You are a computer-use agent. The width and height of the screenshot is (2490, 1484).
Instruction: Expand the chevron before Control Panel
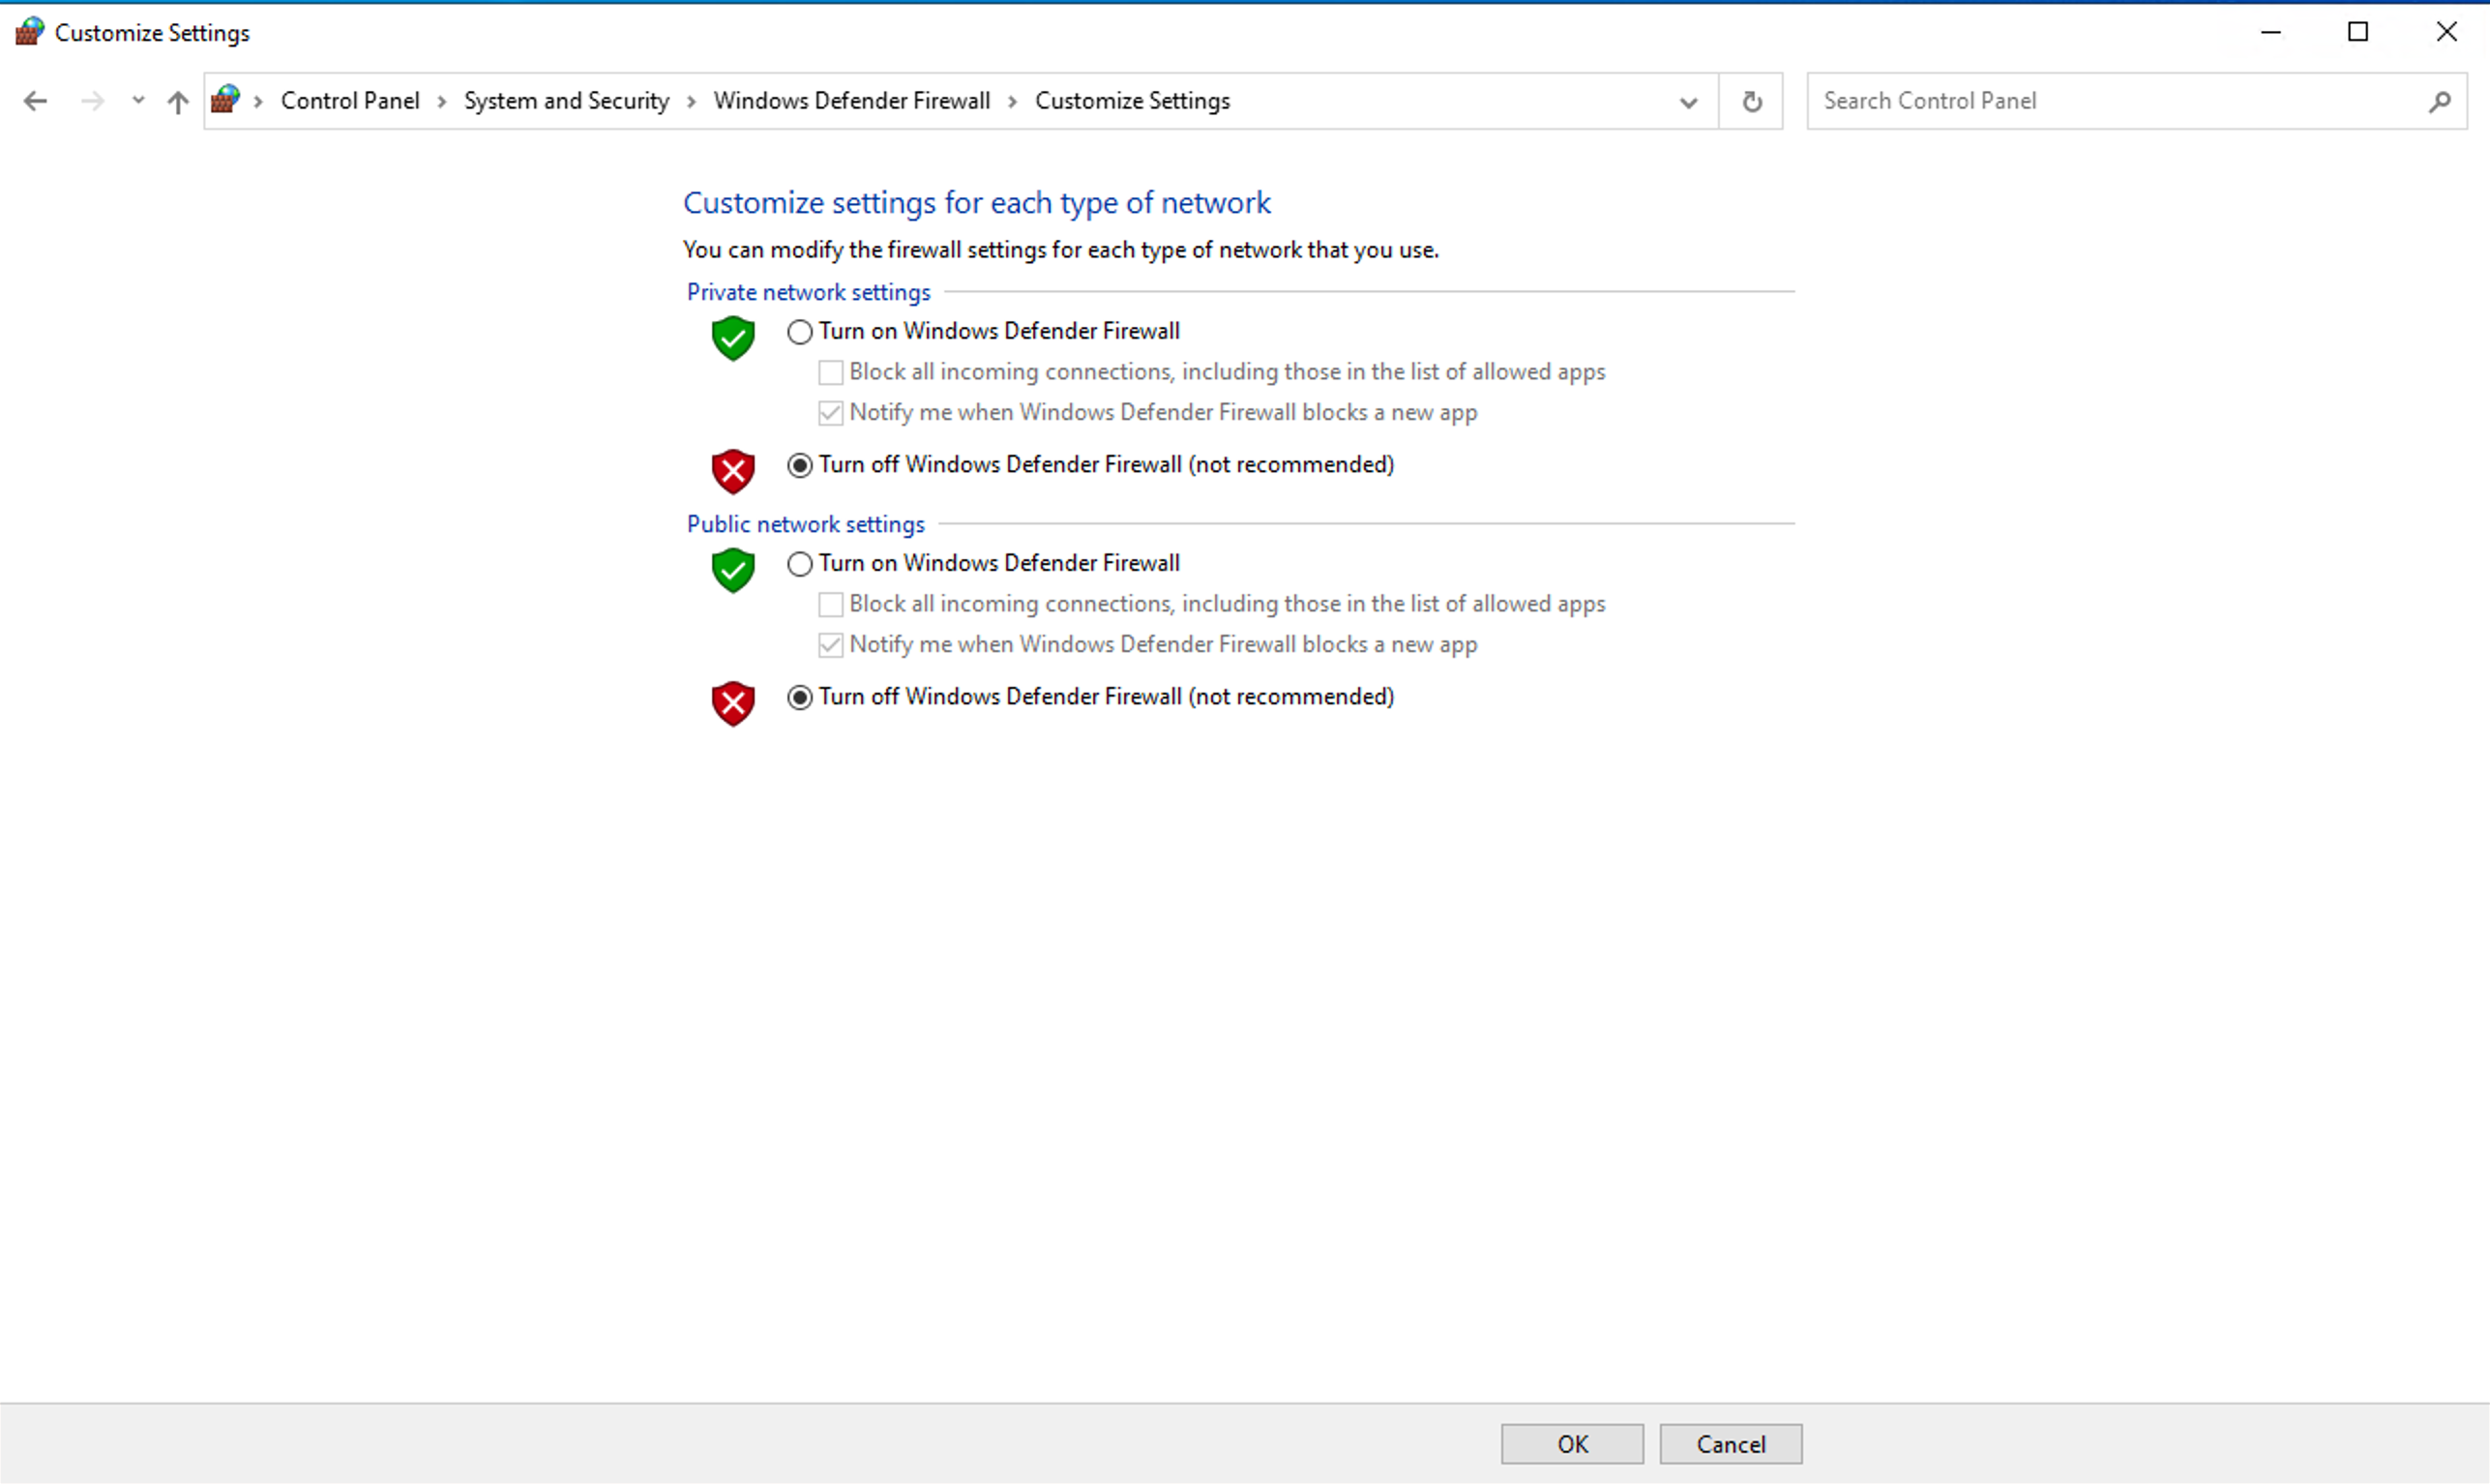click(x=258, y=101)
